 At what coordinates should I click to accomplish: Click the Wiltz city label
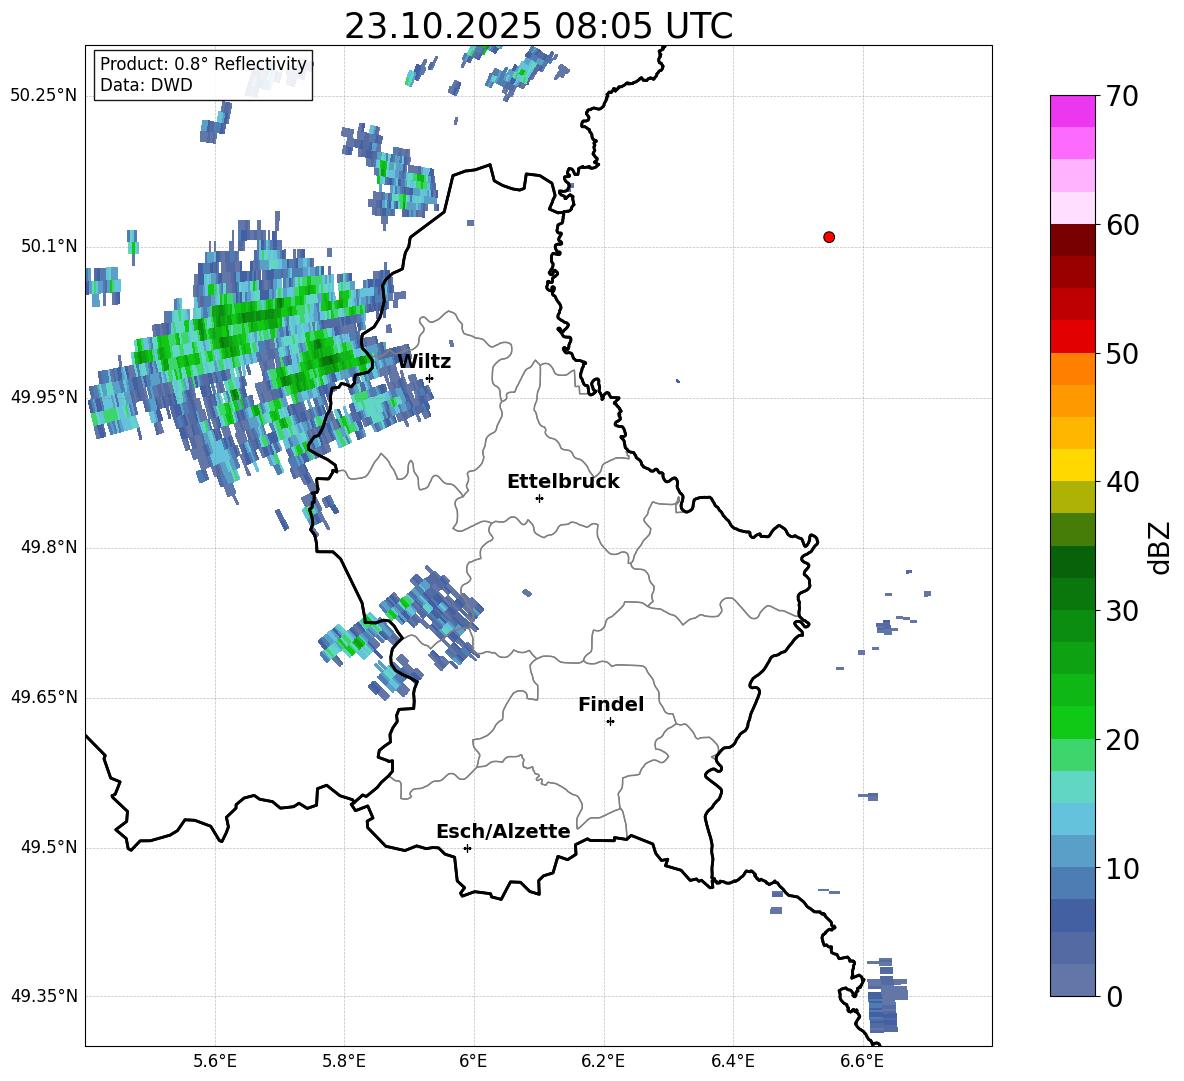(x=424, y=362)
